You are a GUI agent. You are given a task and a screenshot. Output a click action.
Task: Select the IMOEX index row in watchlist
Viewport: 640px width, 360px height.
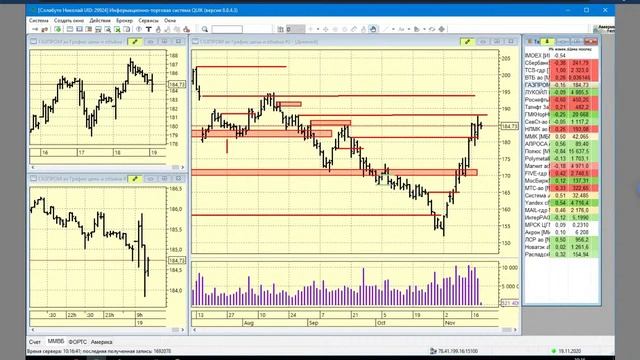(x=561, y=56)
